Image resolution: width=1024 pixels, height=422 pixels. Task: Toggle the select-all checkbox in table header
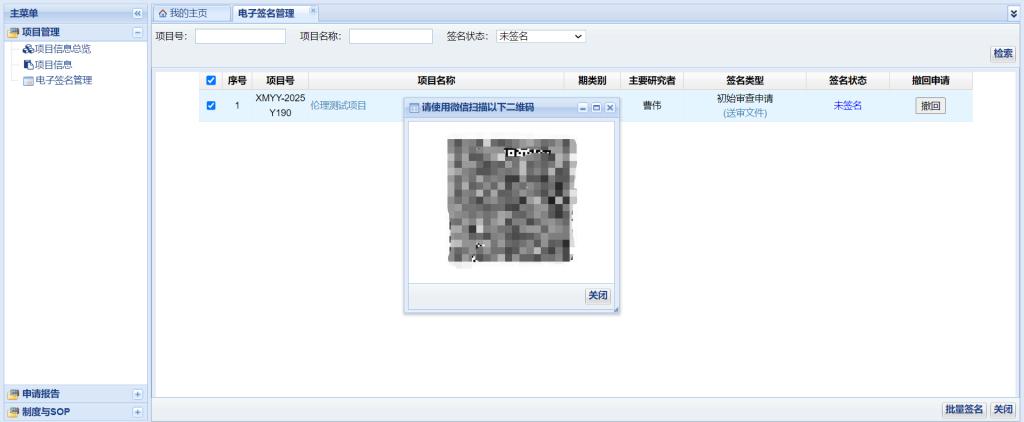pos(210,81)
